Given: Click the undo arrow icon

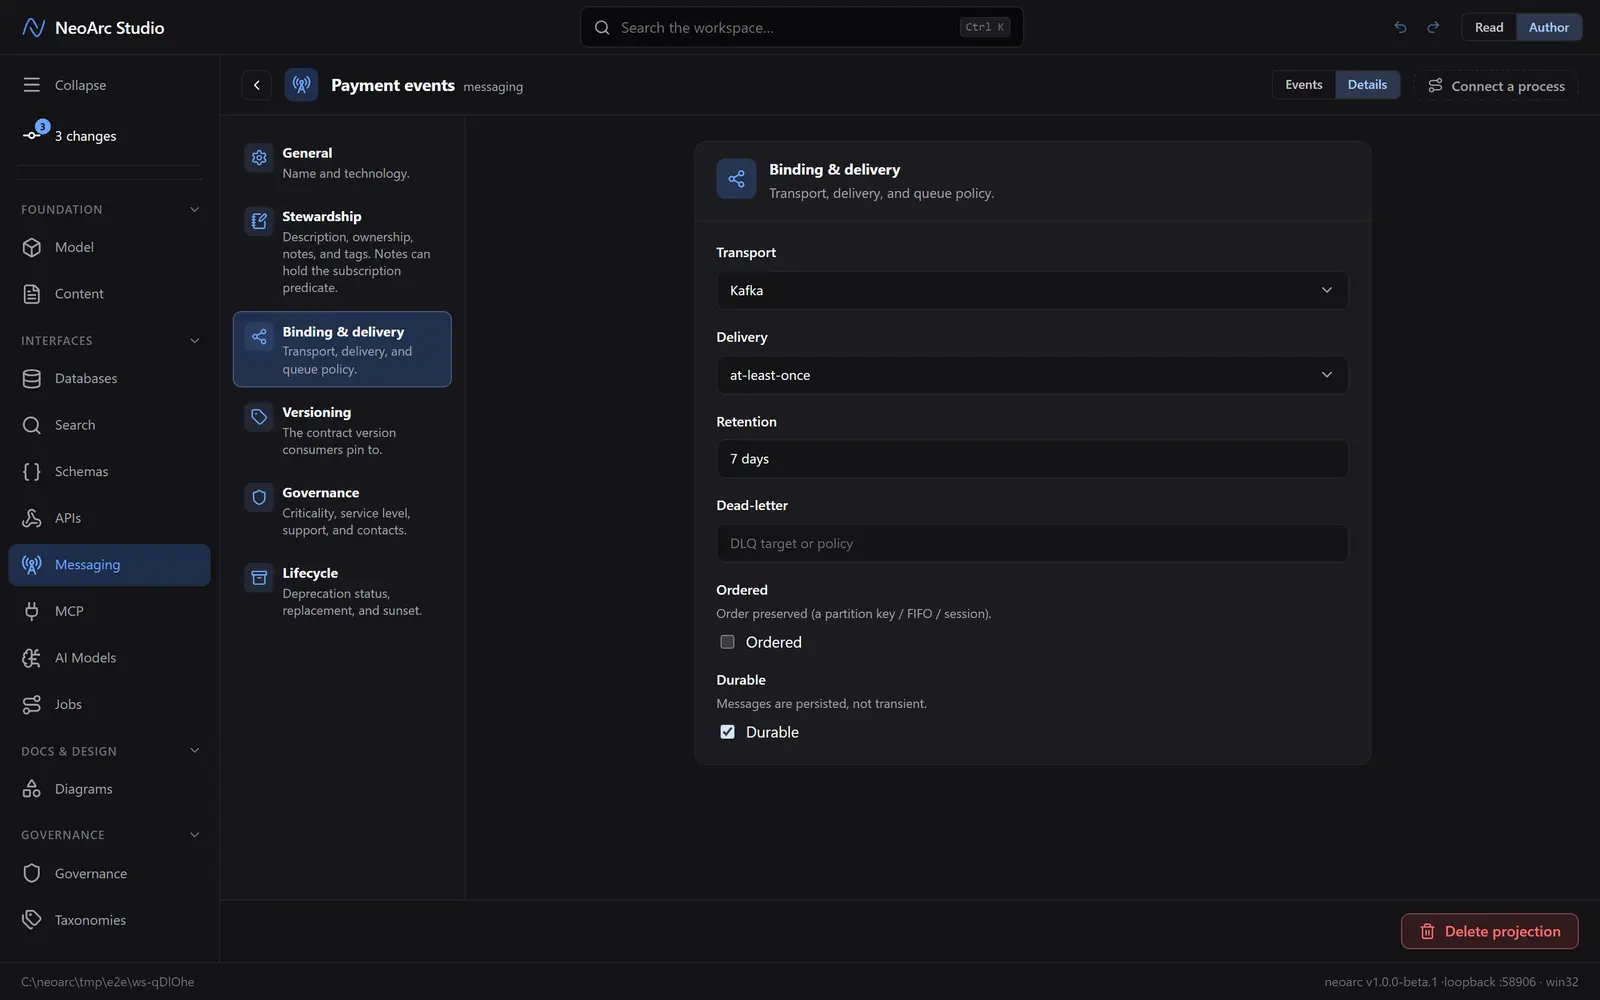Looking at the screenshot, I should pos(1400,27).
